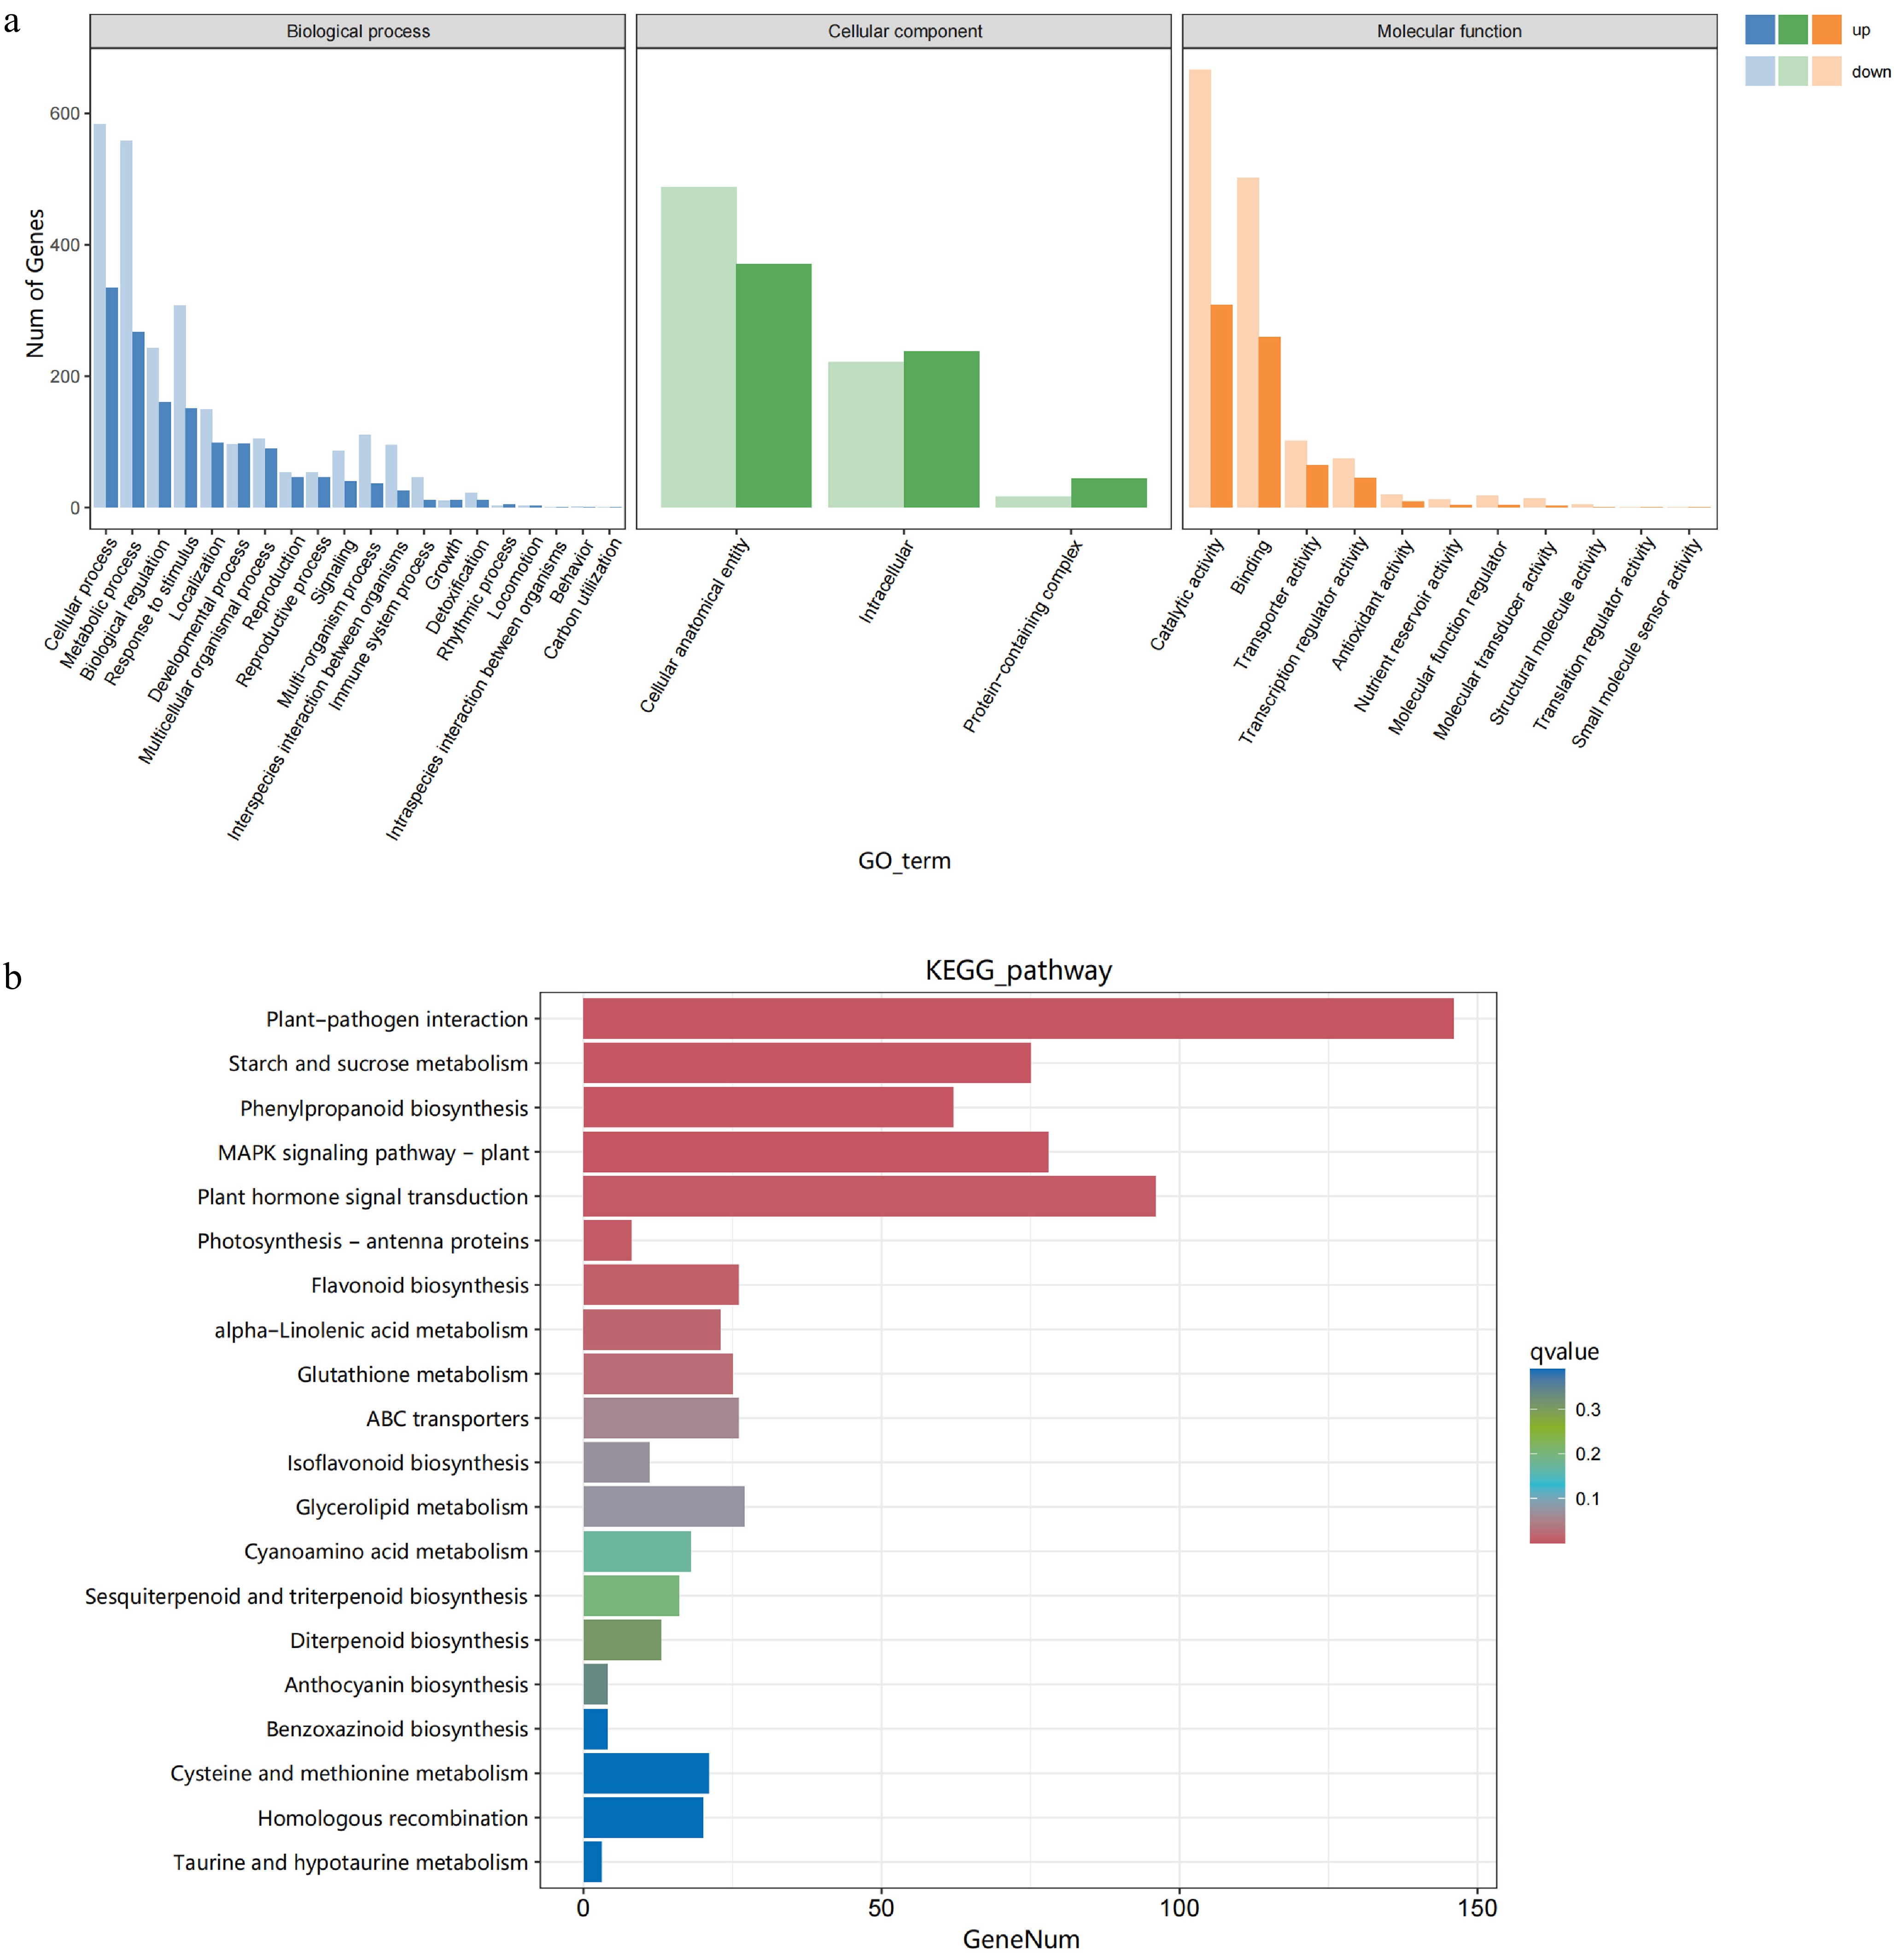Image resolution: width=1904 pixels, height=1958 pixels.
Task: Click the Homologous recombination blue bar
Action: pyautogui.click(x=643, y=1817)
